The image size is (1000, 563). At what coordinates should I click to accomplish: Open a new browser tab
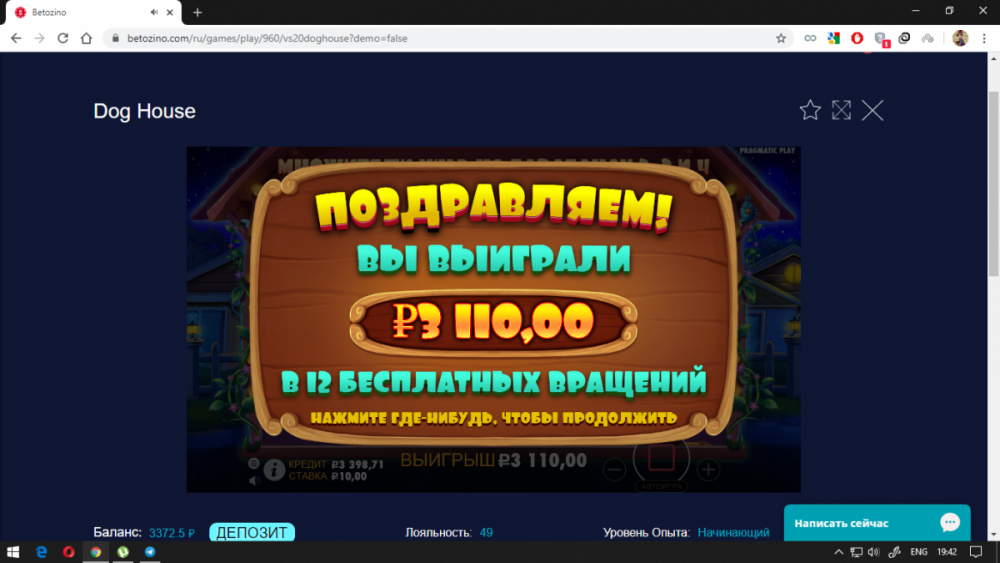tap(198, 12)
